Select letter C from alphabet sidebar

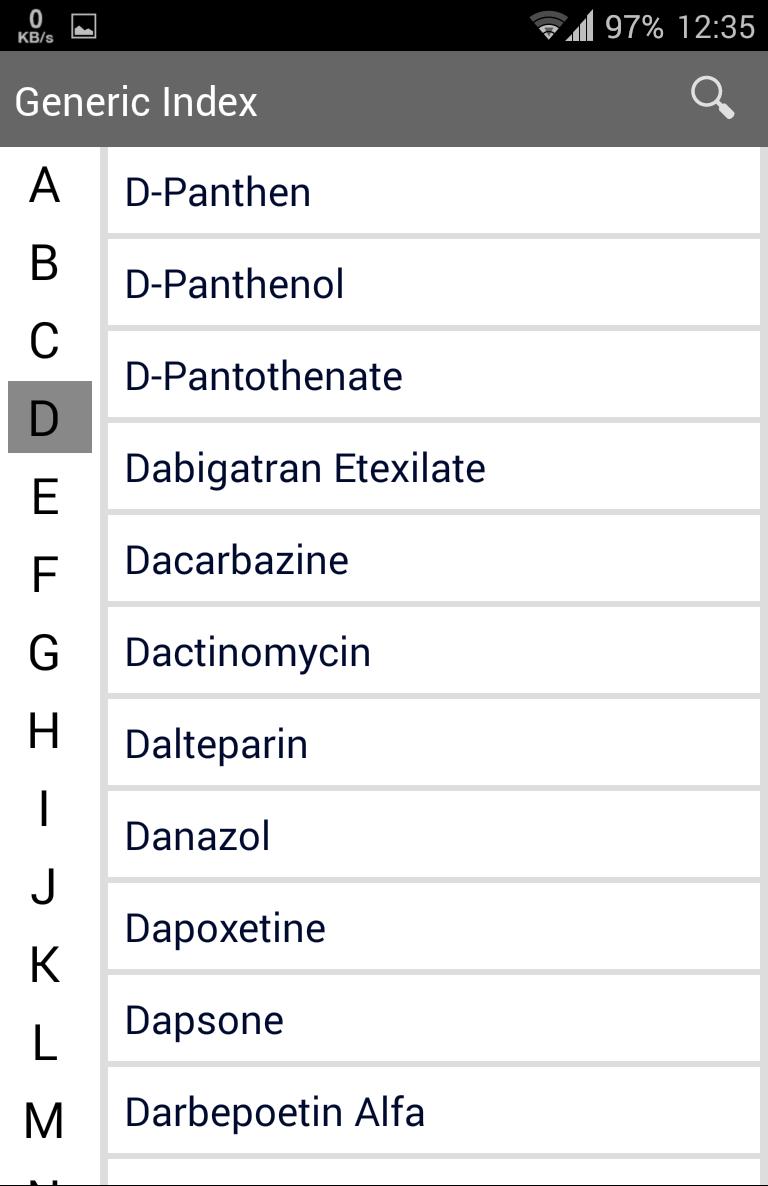43,339
